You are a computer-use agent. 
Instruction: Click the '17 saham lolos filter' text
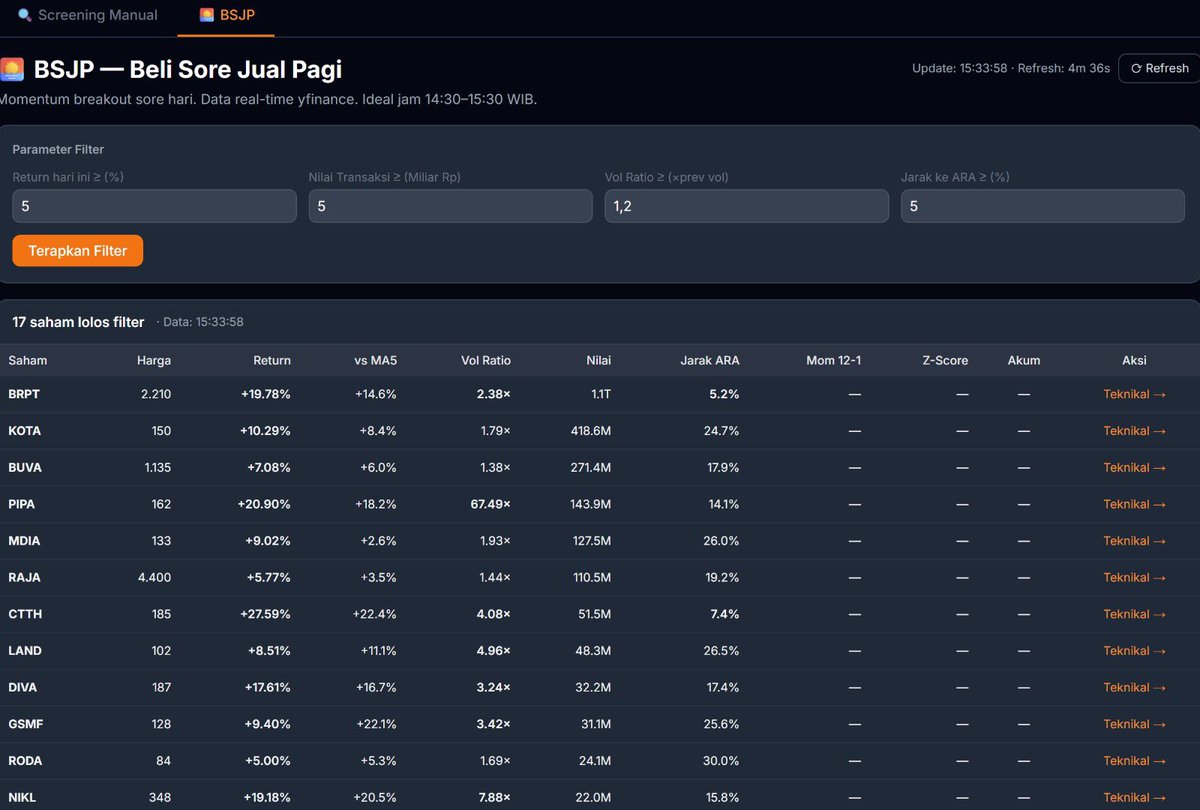pos(78,322)
